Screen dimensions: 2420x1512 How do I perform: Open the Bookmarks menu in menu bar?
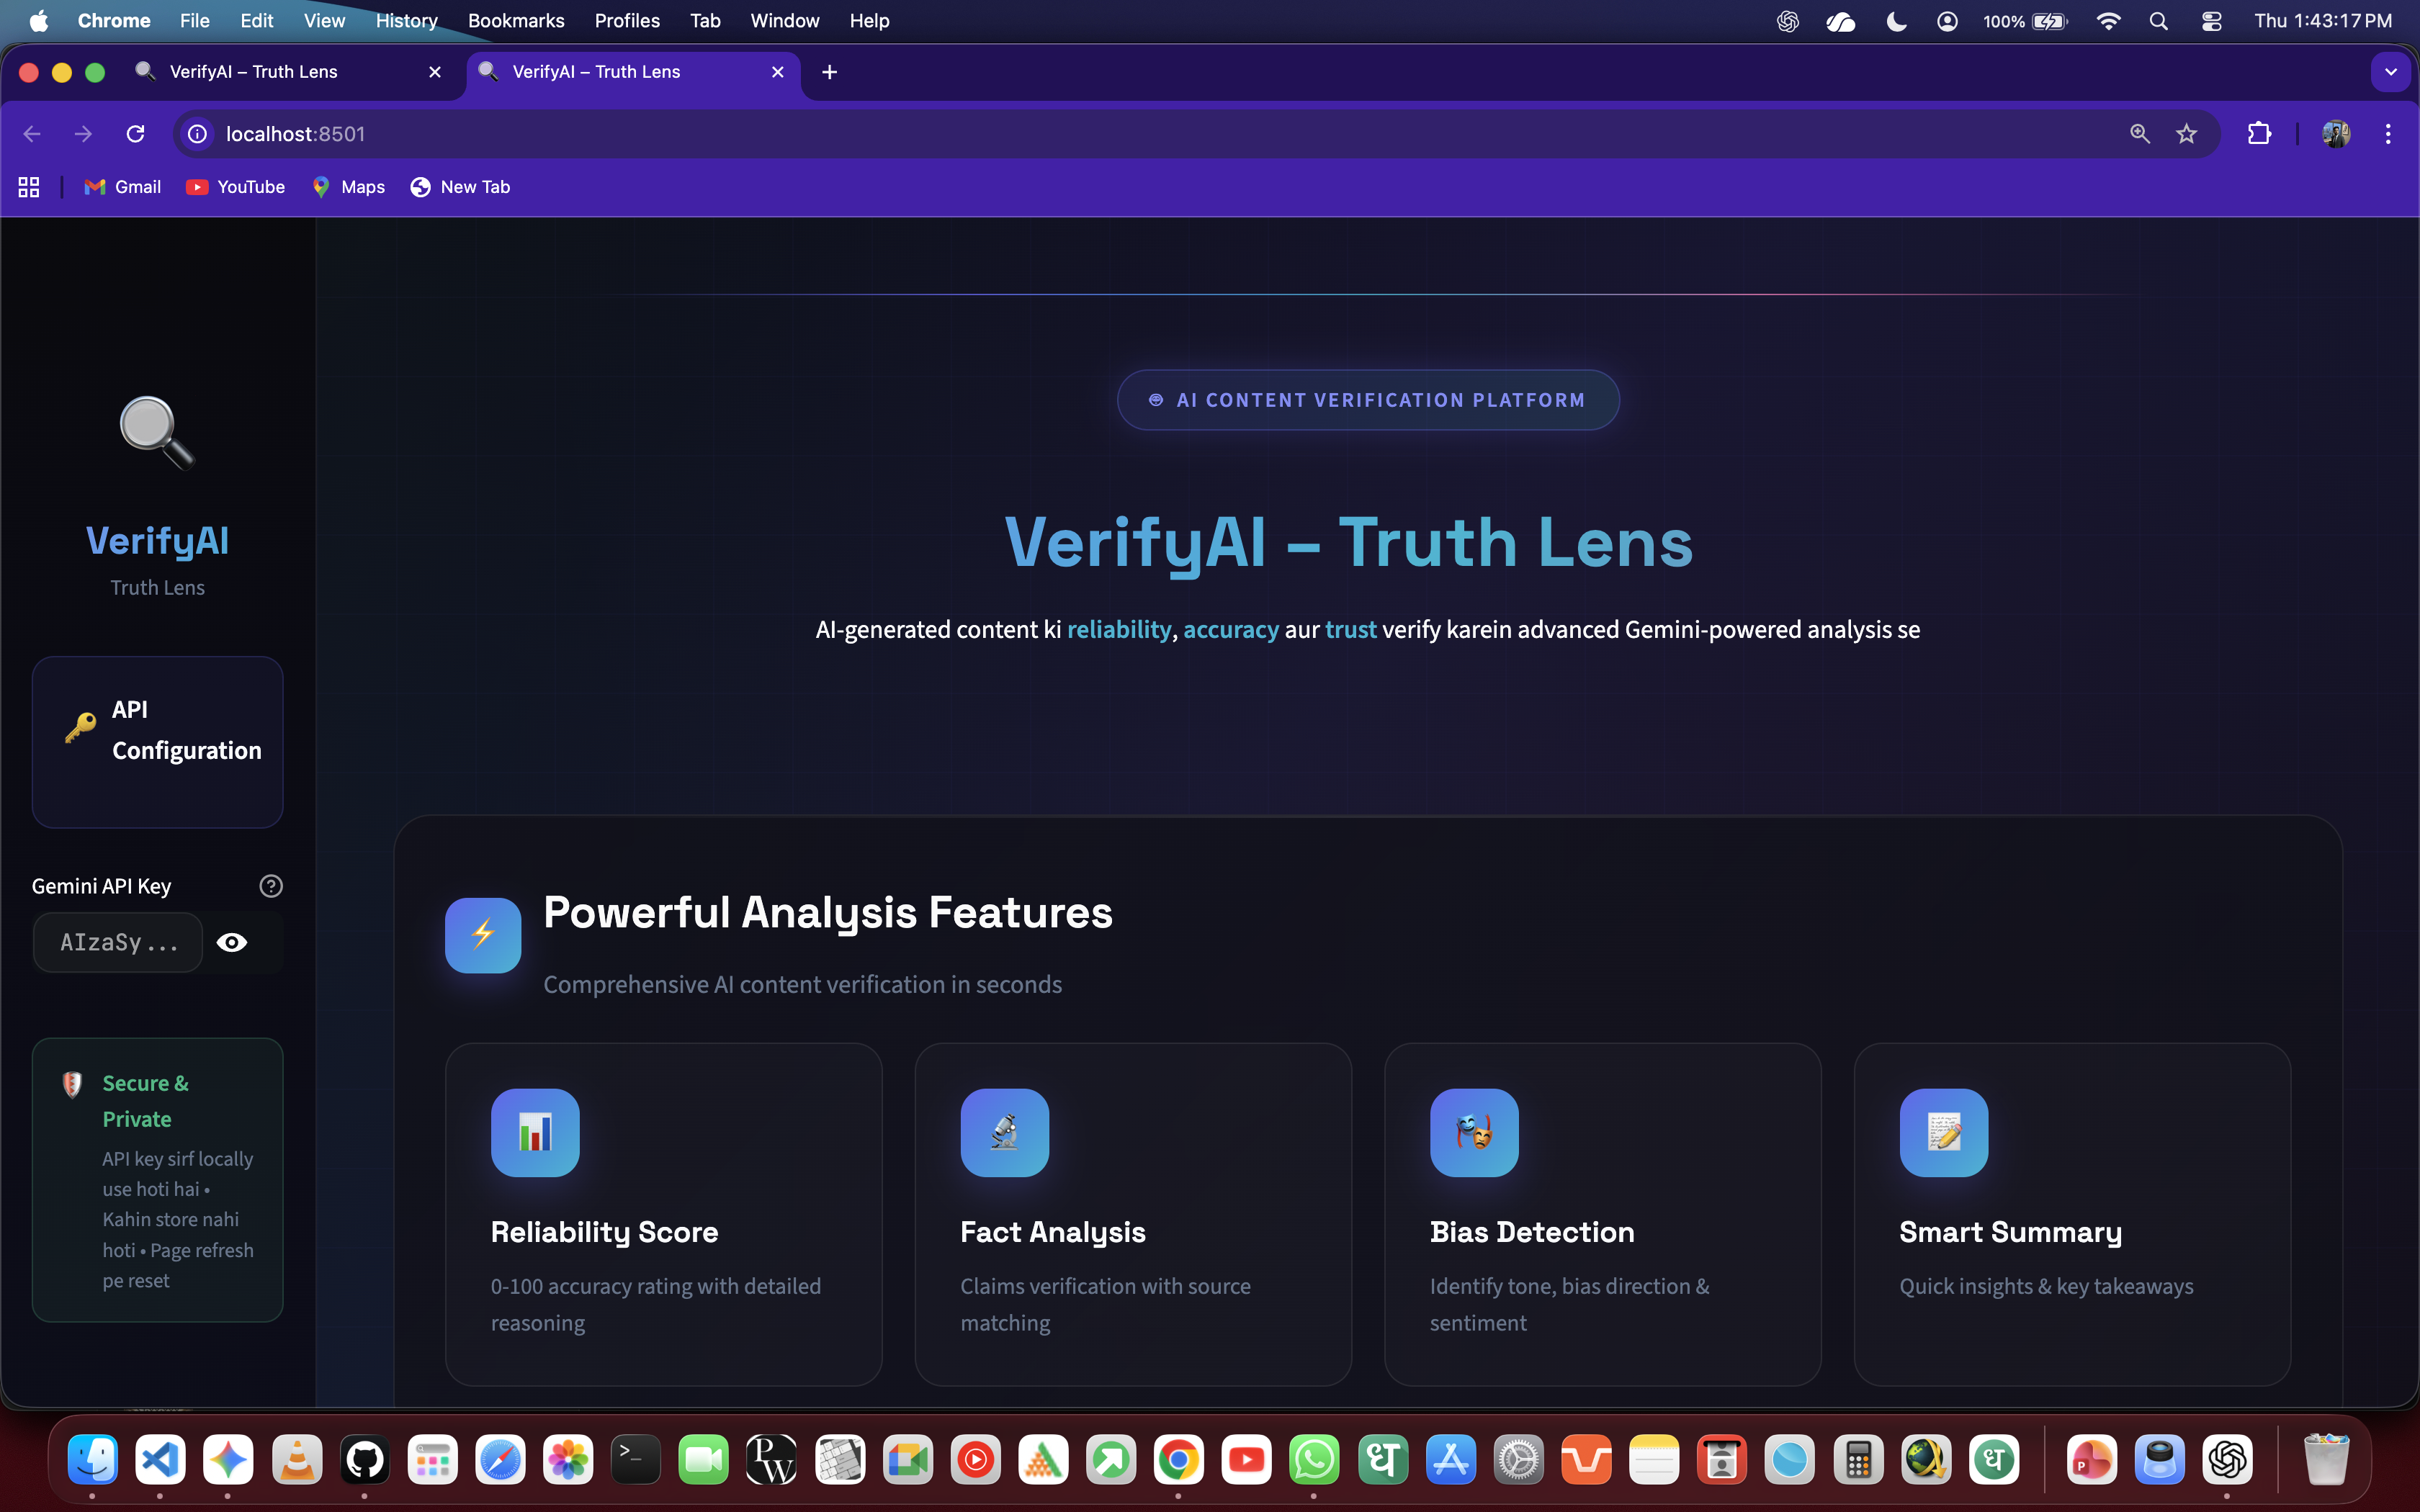click(515, 21)
